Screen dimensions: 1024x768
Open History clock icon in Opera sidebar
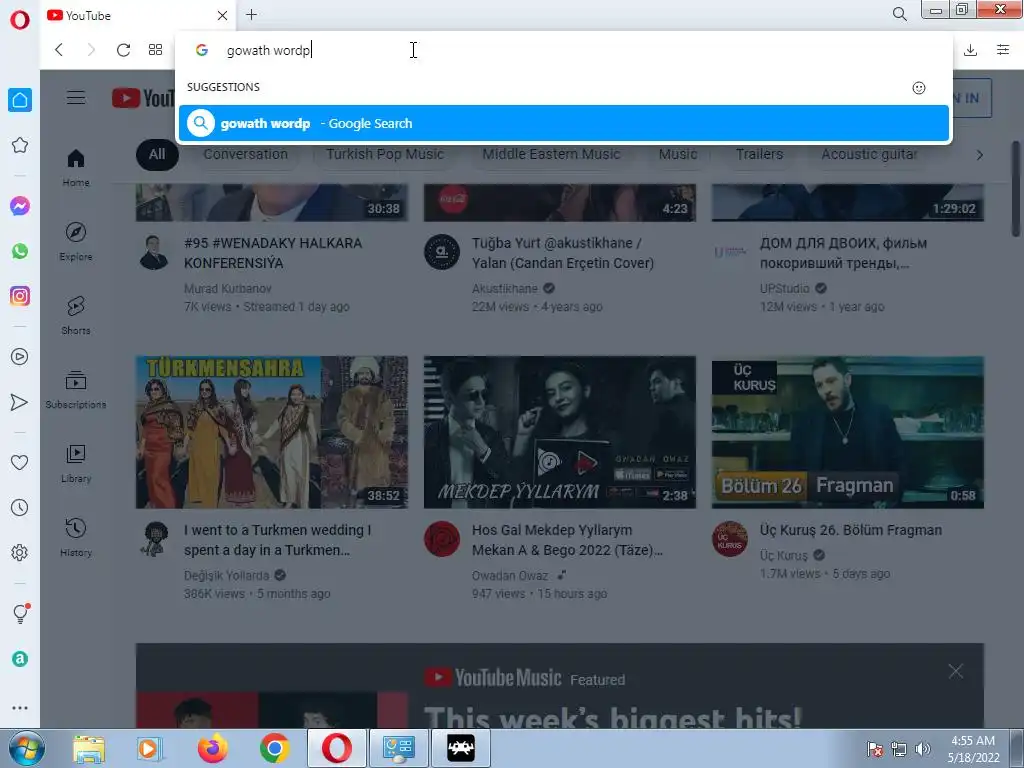click(20, 507)
